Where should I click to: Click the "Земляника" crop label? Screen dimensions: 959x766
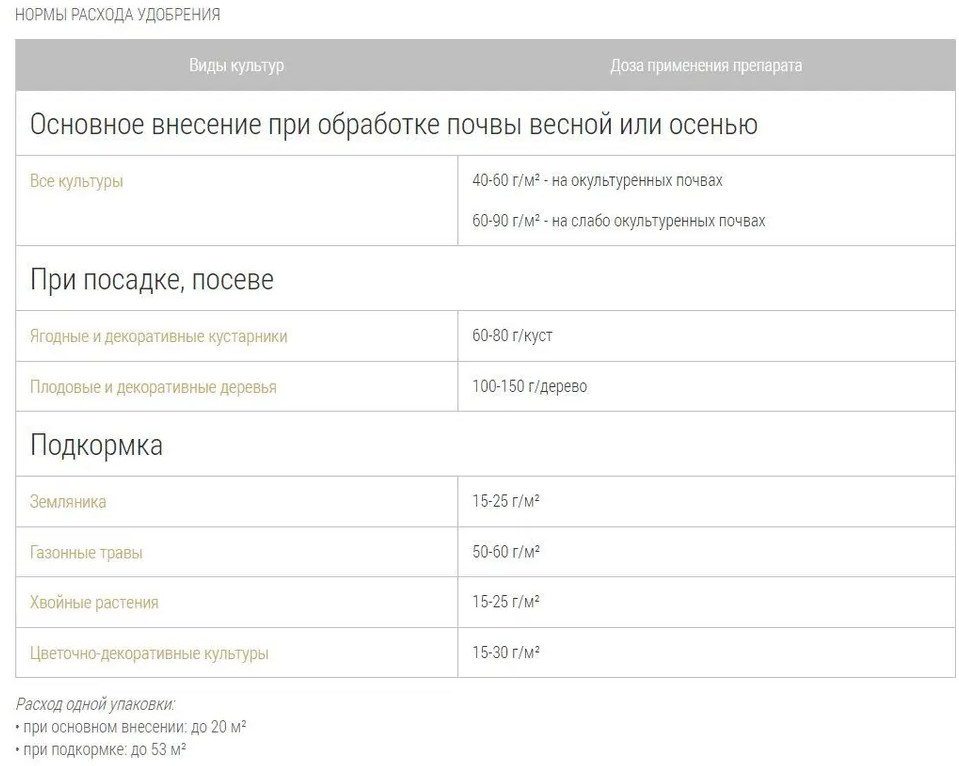(x=68, y=502)
